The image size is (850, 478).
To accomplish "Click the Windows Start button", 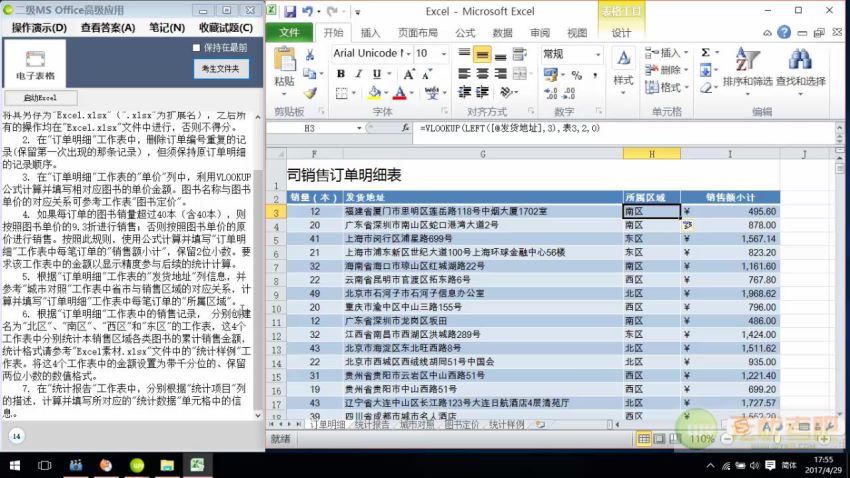I will pyautogui.click(x=15, y=465).
